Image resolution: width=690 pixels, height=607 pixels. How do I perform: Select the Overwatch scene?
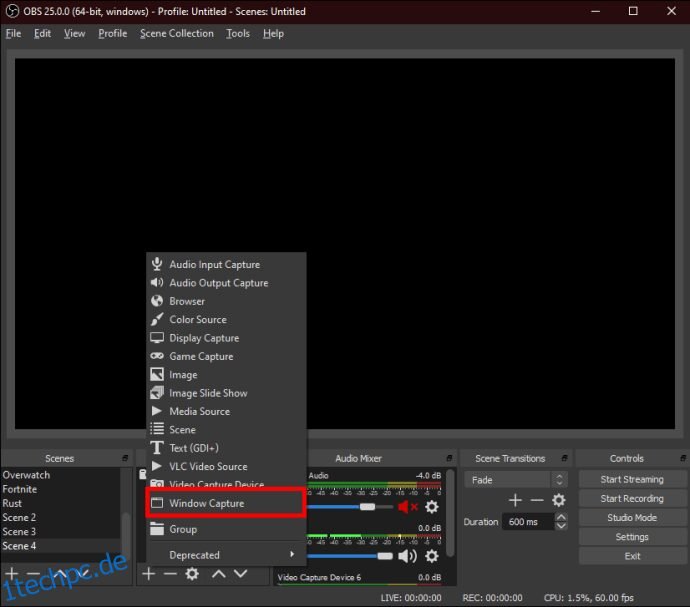[61, 475]
